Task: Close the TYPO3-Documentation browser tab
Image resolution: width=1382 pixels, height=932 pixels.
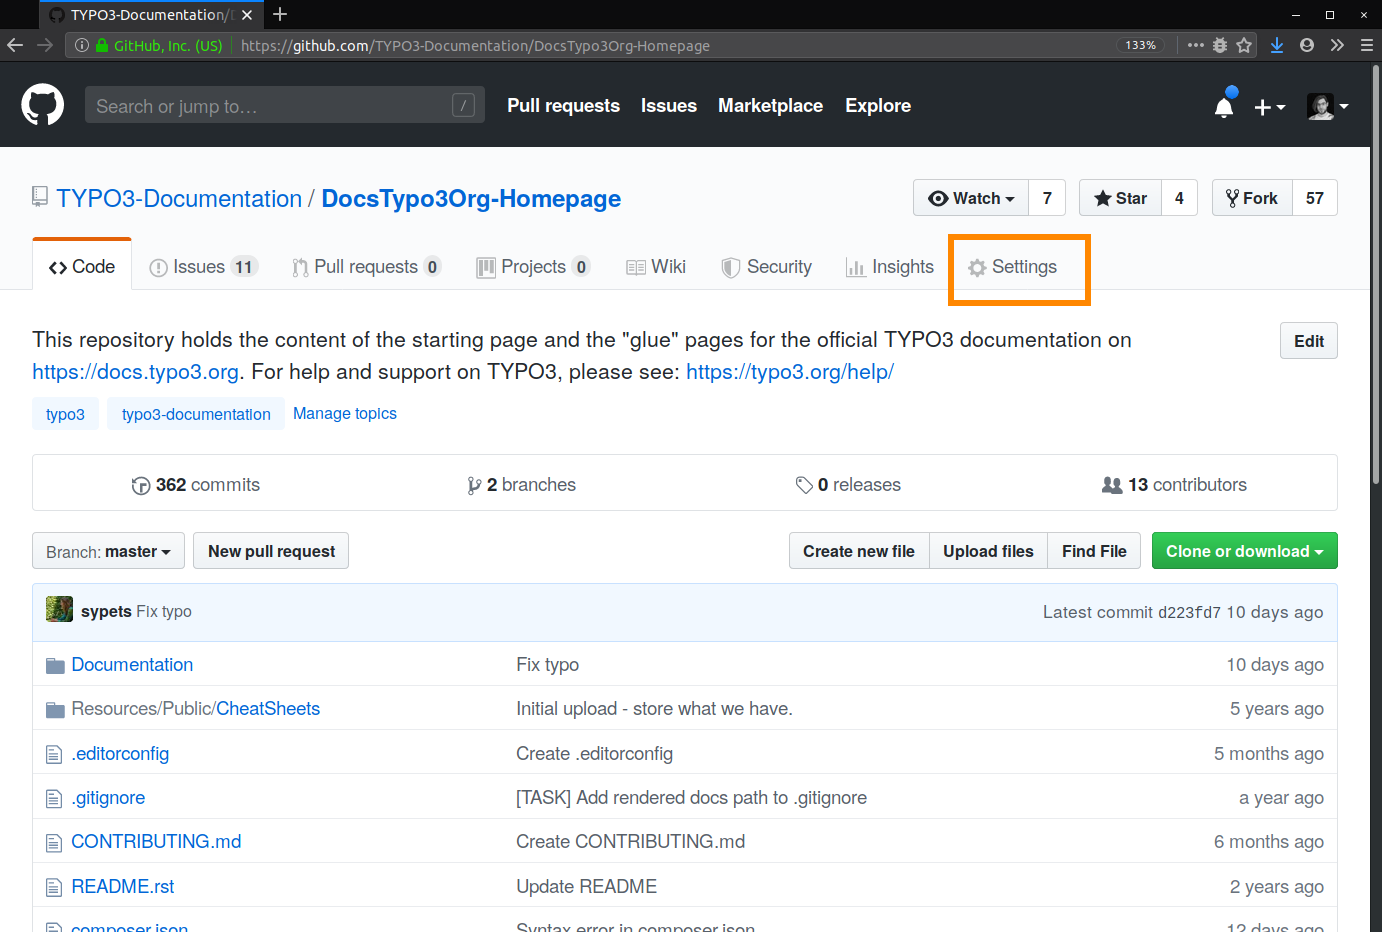Action: 247,15
